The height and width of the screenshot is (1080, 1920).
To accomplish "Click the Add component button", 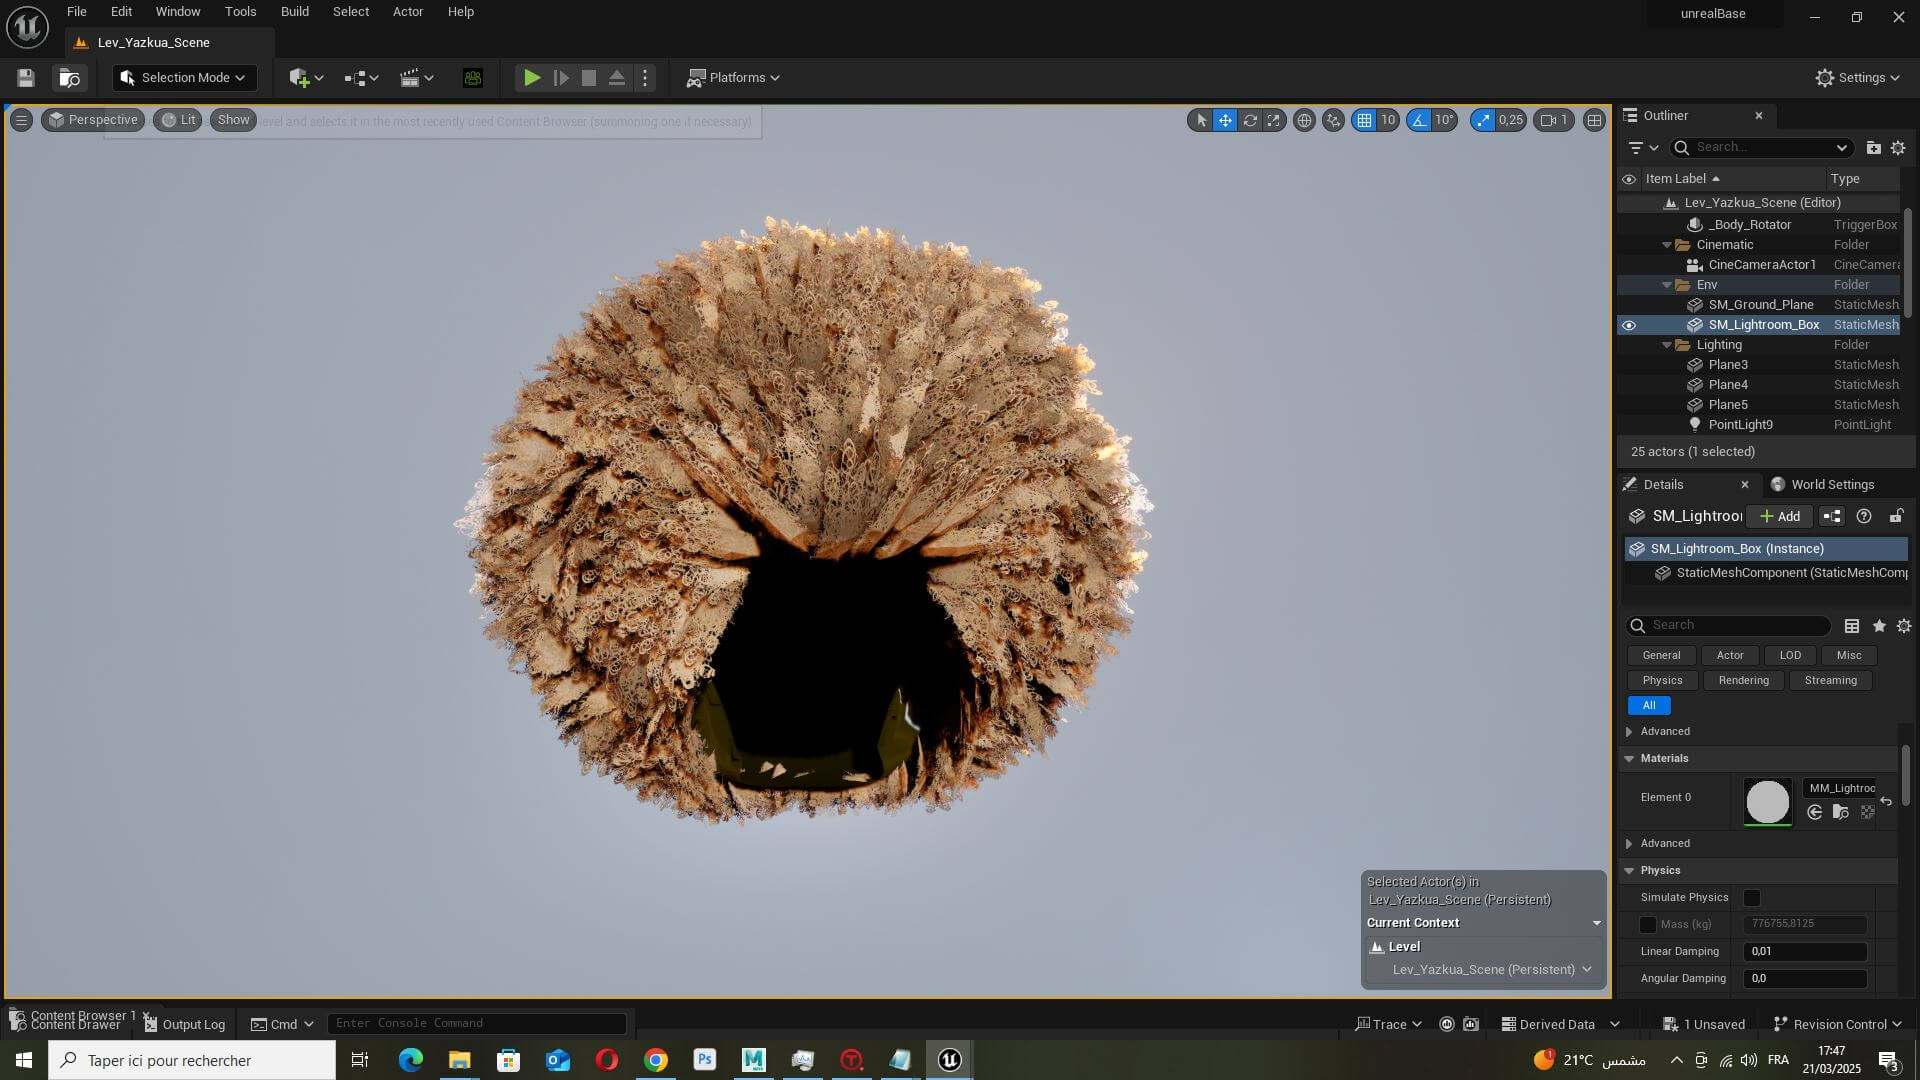I will point(1780,516).
